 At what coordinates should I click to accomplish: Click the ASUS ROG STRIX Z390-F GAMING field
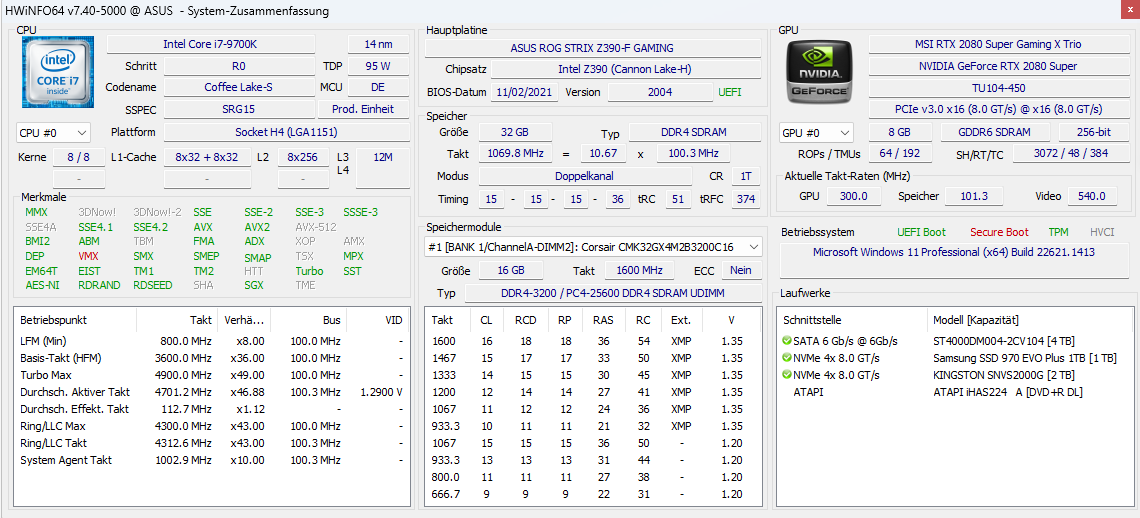pyautogui.click(x=593, y=48)
